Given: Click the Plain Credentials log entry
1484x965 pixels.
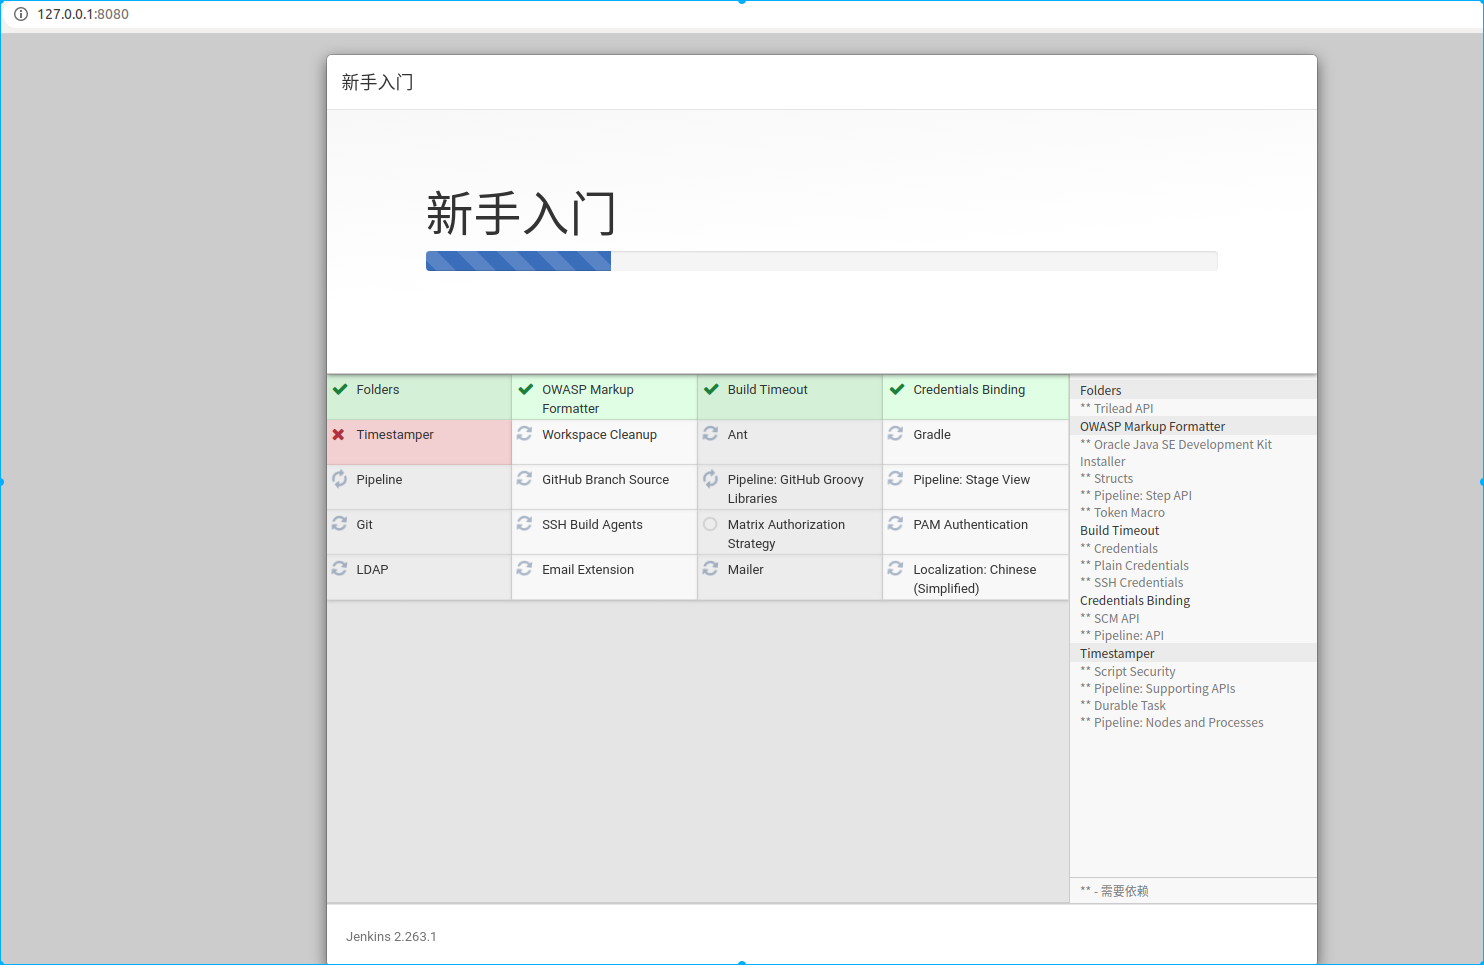Looking at the screenshot, I should point(1134,566).
